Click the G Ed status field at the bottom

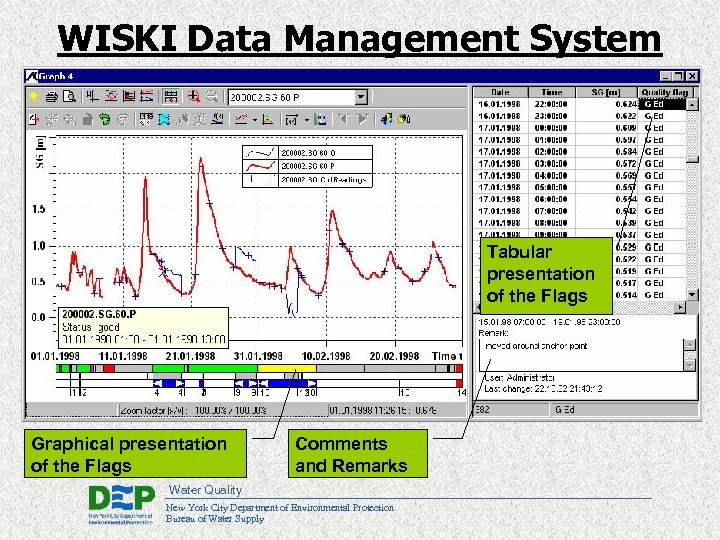click(624, 410)
